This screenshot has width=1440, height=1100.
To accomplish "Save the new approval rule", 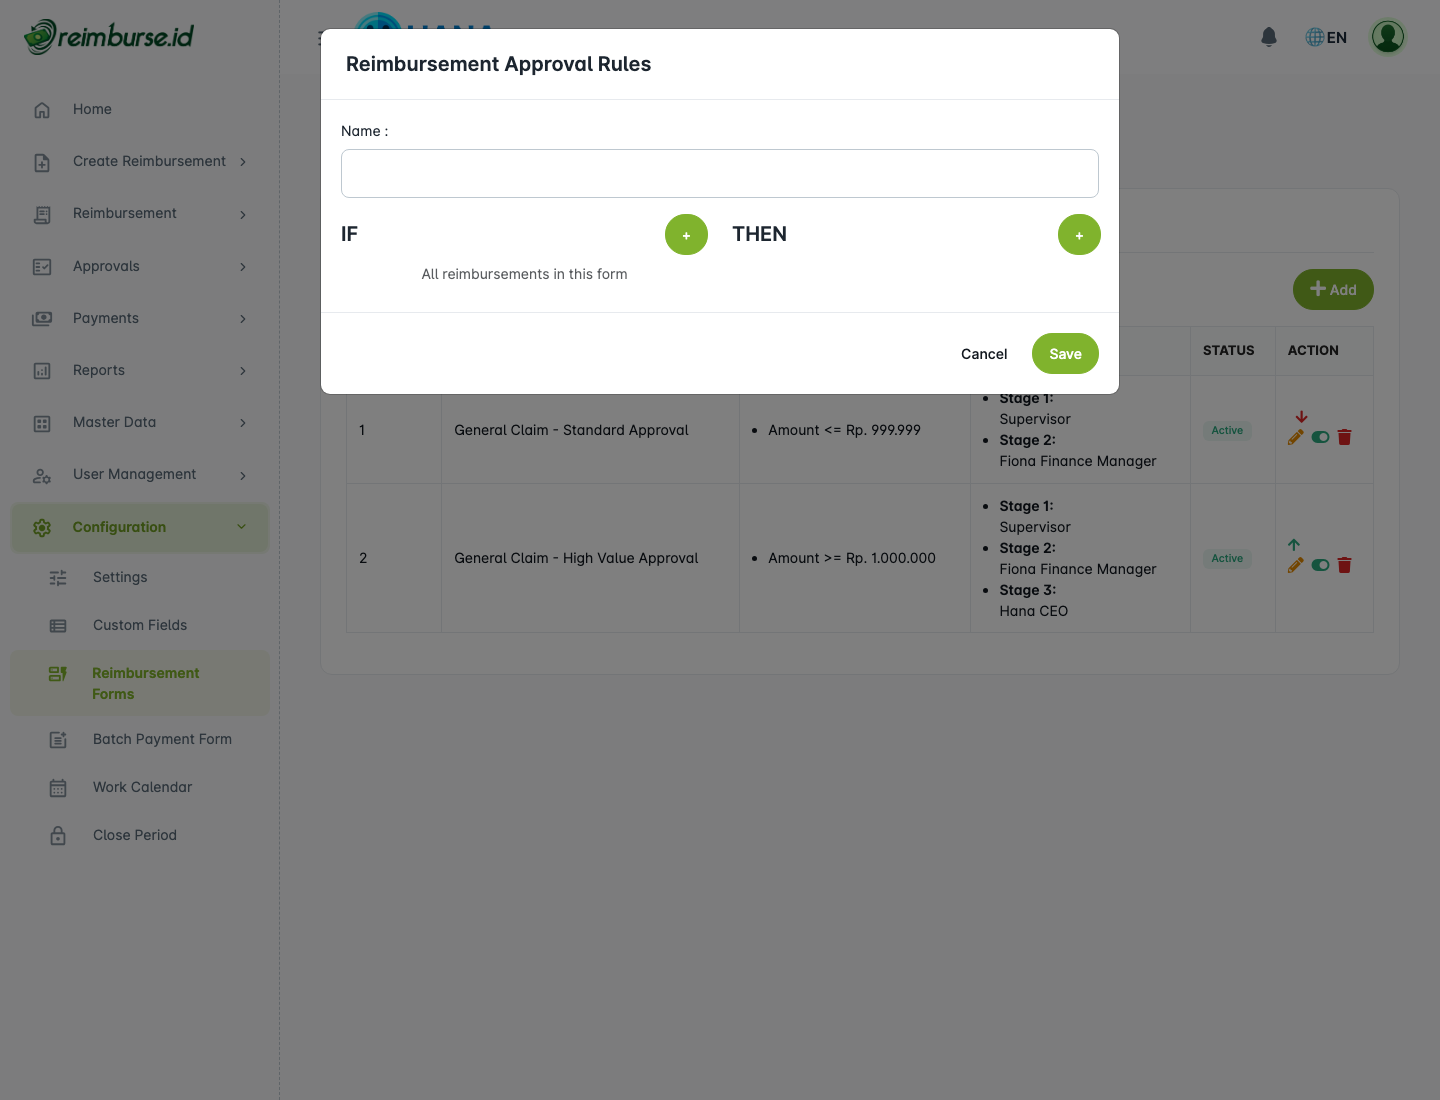I will 1064,353.
